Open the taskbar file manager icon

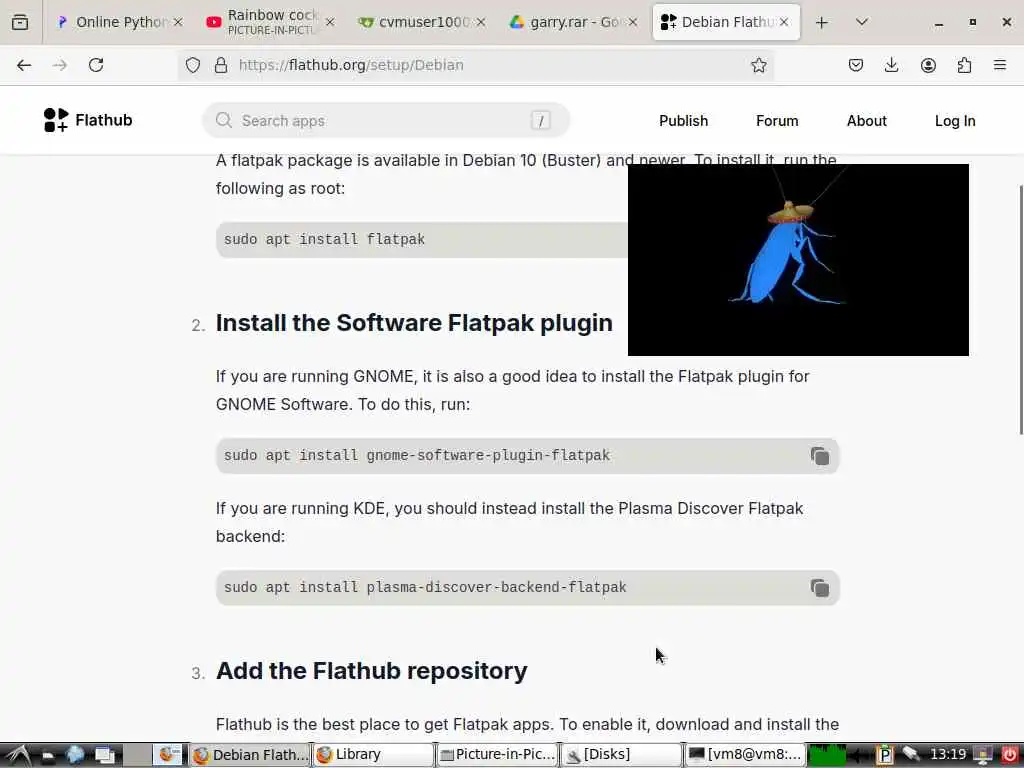click(48, 756)
